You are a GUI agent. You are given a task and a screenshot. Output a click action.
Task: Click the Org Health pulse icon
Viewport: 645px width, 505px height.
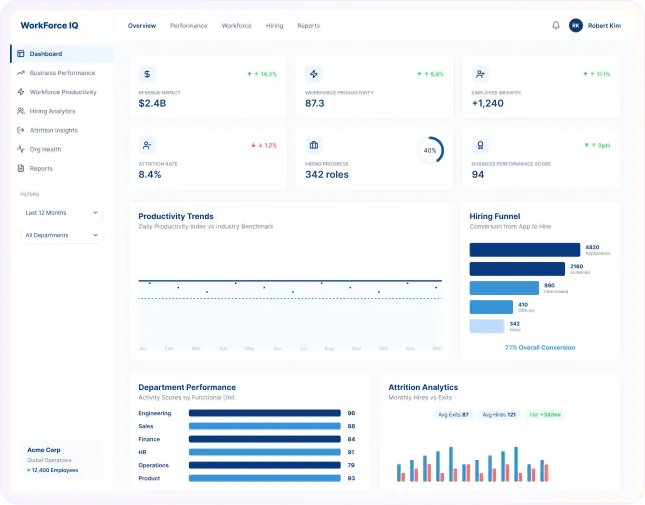21,149
